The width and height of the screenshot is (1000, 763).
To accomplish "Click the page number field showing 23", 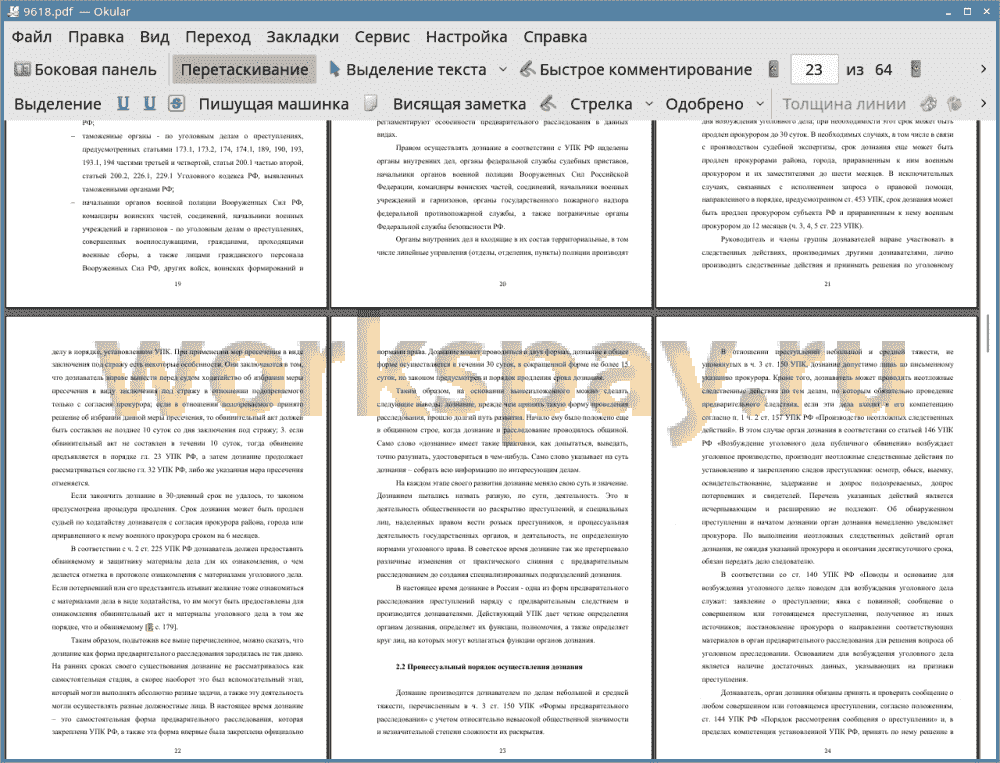I will 814,70.
